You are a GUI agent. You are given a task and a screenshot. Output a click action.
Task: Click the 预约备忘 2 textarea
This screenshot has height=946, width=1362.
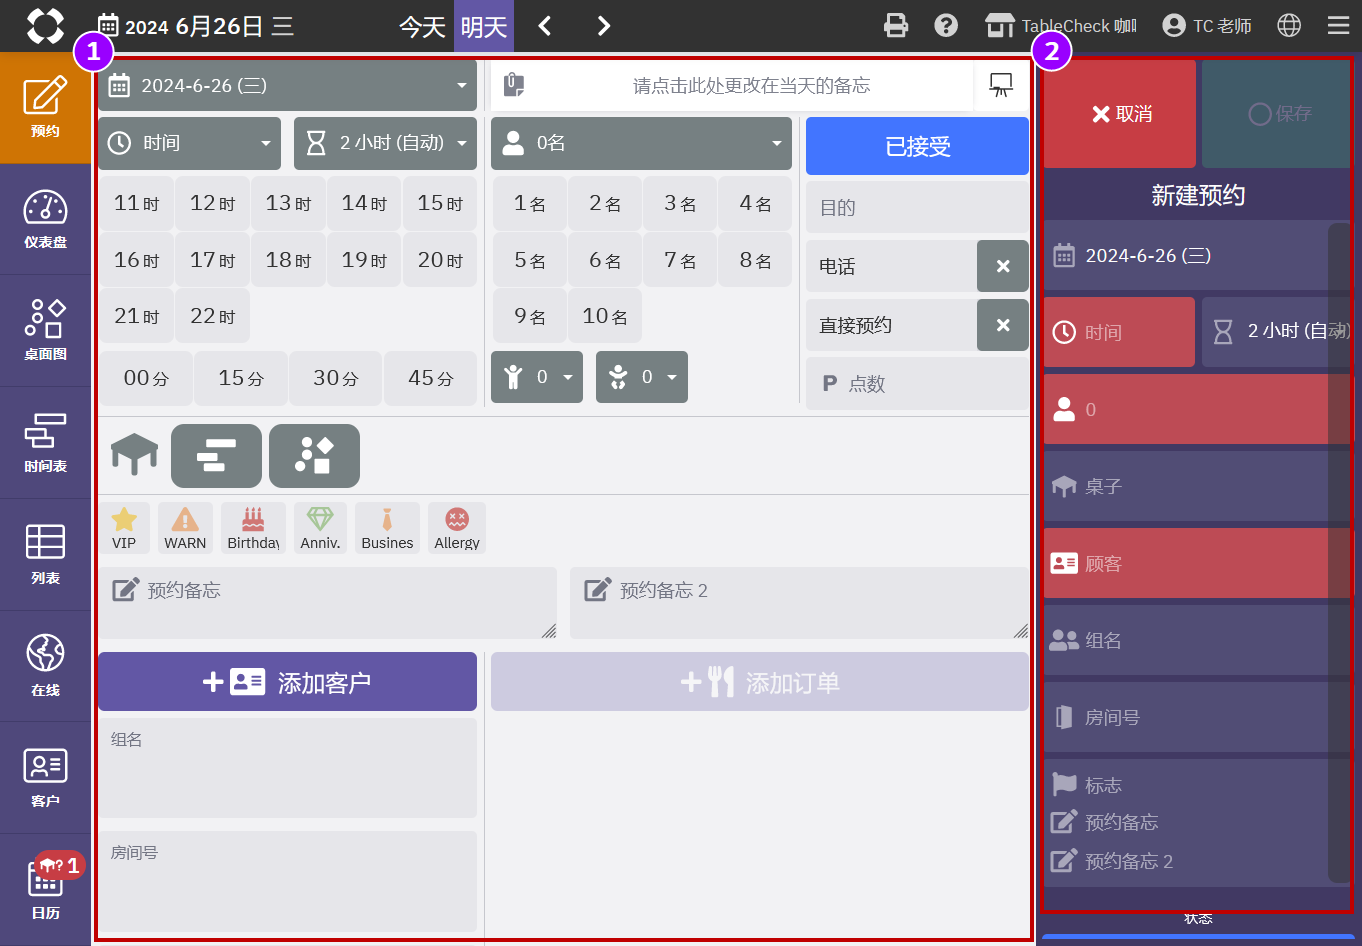(x=799, y=603)
